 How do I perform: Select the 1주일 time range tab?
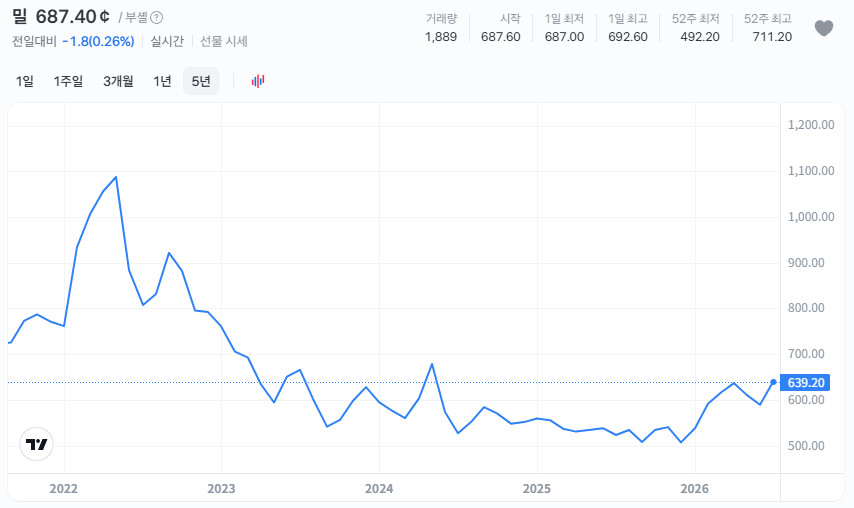tap(68, 81)
